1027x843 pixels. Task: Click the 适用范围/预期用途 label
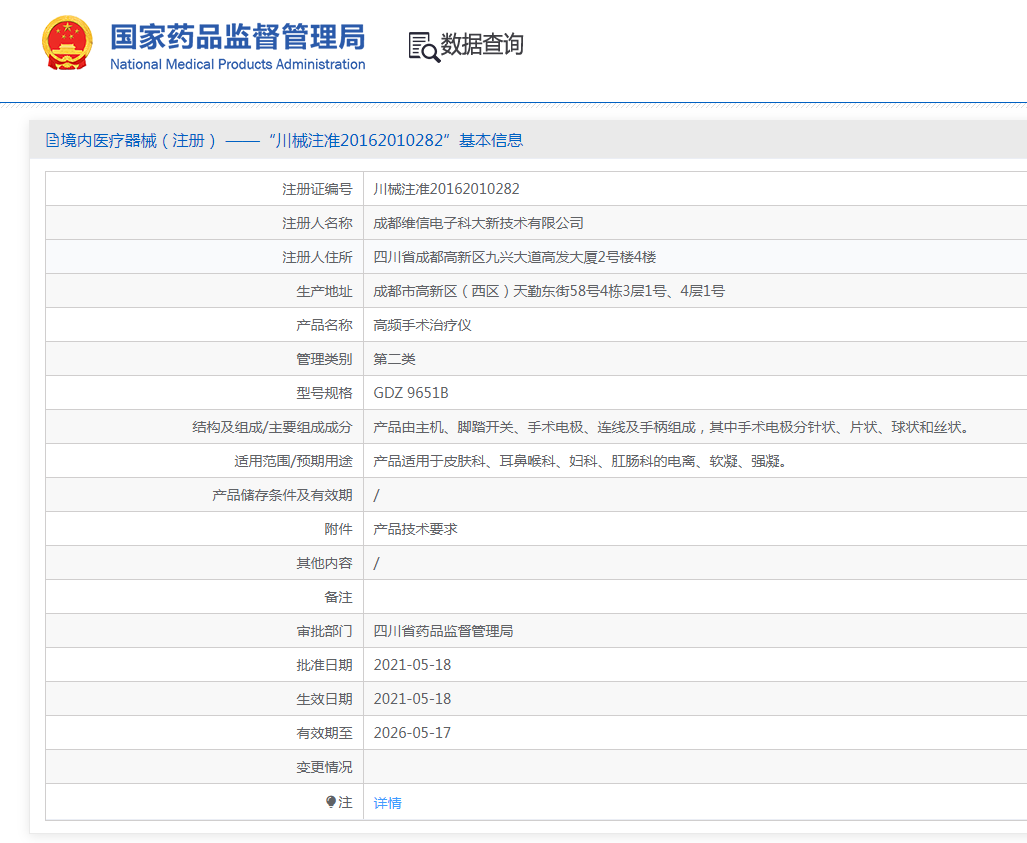[x=293, y=461]
